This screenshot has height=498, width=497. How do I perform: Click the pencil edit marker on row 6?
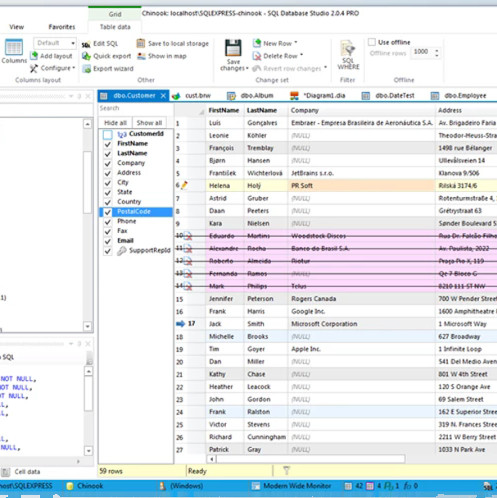[x=184, y=185]
